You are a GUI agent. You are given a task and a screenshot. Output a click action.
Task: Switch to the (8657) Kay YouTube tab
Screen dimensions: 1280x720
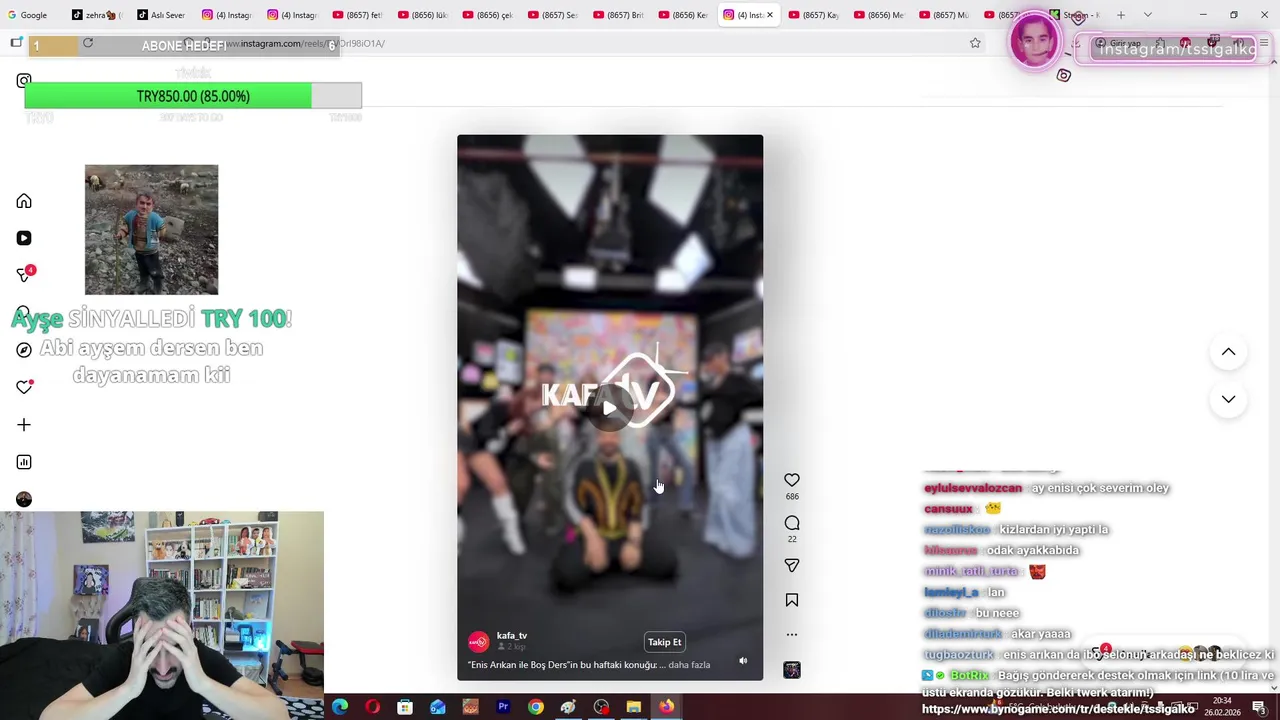(x=812, y=15)
